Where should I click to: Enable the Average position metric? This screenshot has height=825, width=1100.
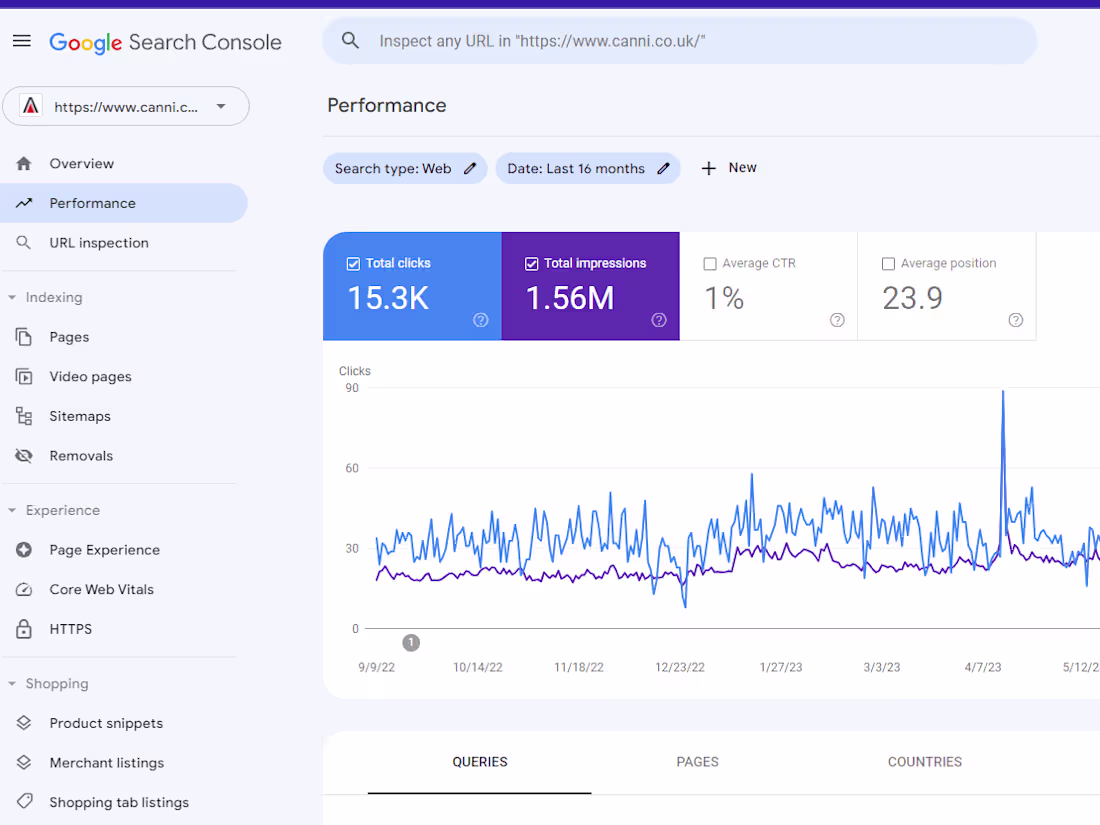888,263
